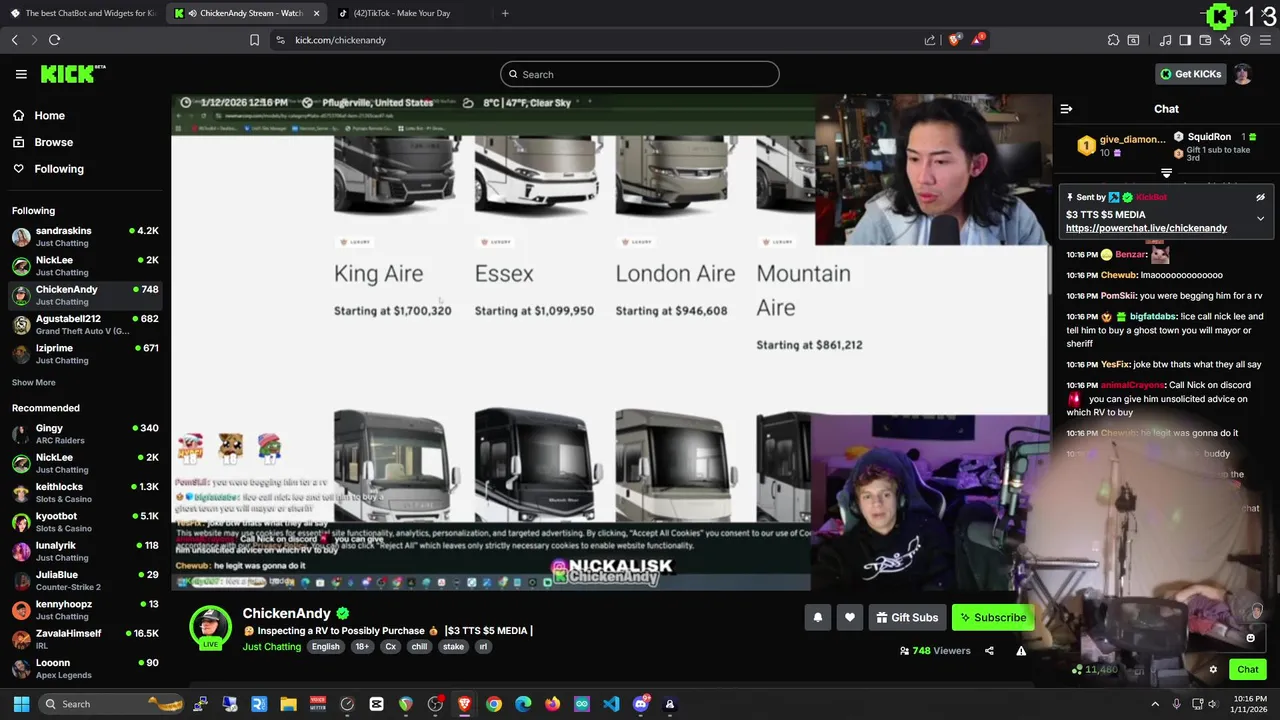Image resolution: width=1280 pixels, height=720 pixels.
Task: Click the Get KICKs button
Action: tap(1189, 74)
